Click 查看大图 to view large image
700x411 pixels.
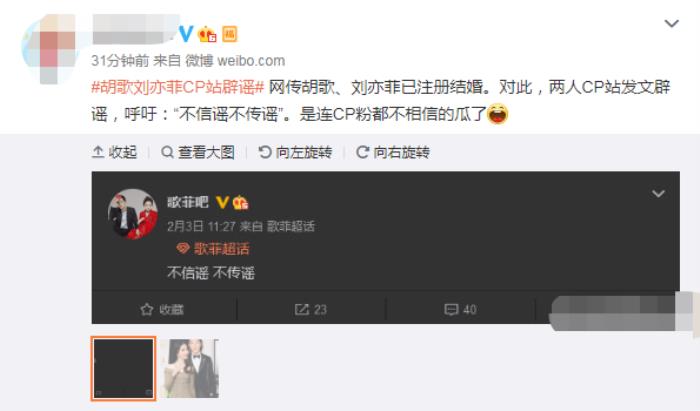click(198, 152)
